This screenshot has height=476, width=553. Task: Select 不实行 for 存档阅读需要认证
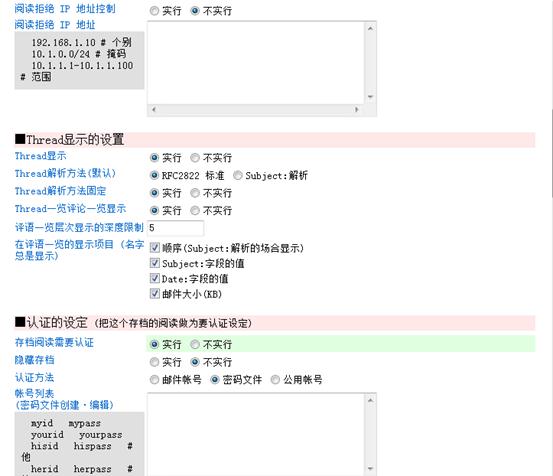pos(195,344)
